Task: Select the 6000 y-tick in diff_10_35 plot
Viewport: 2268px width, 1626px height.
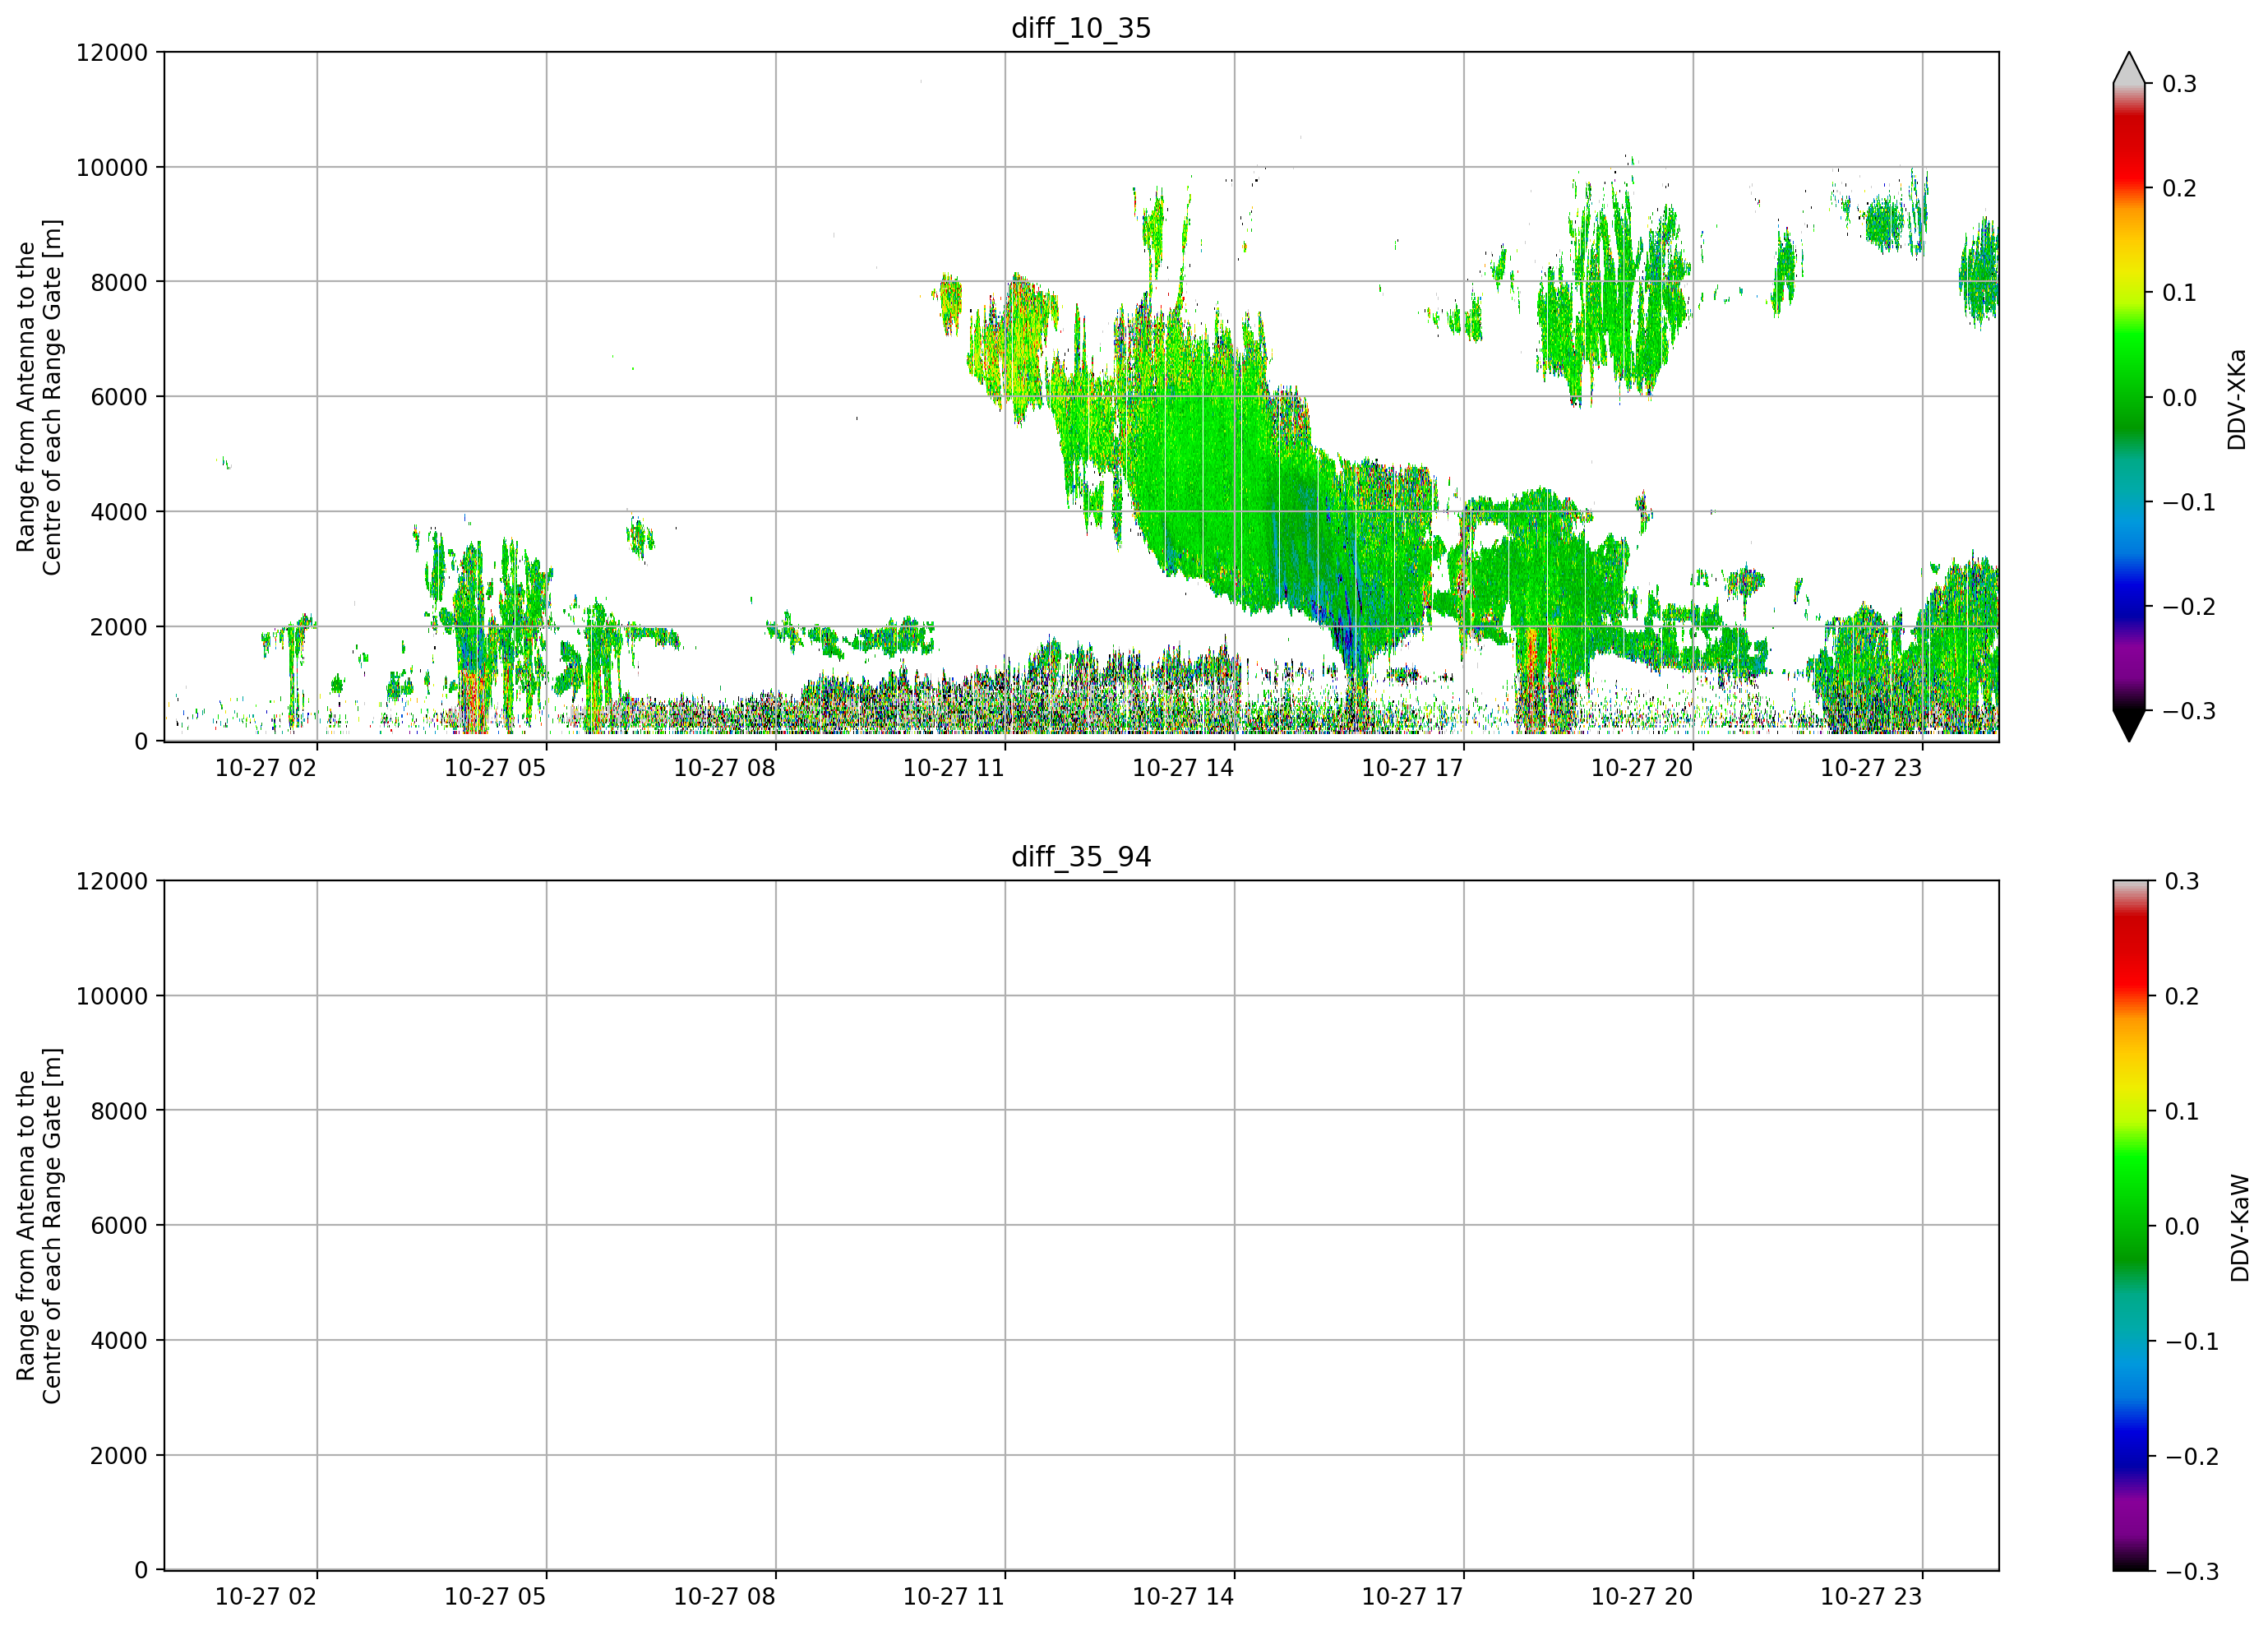Action: coord(119,397)
